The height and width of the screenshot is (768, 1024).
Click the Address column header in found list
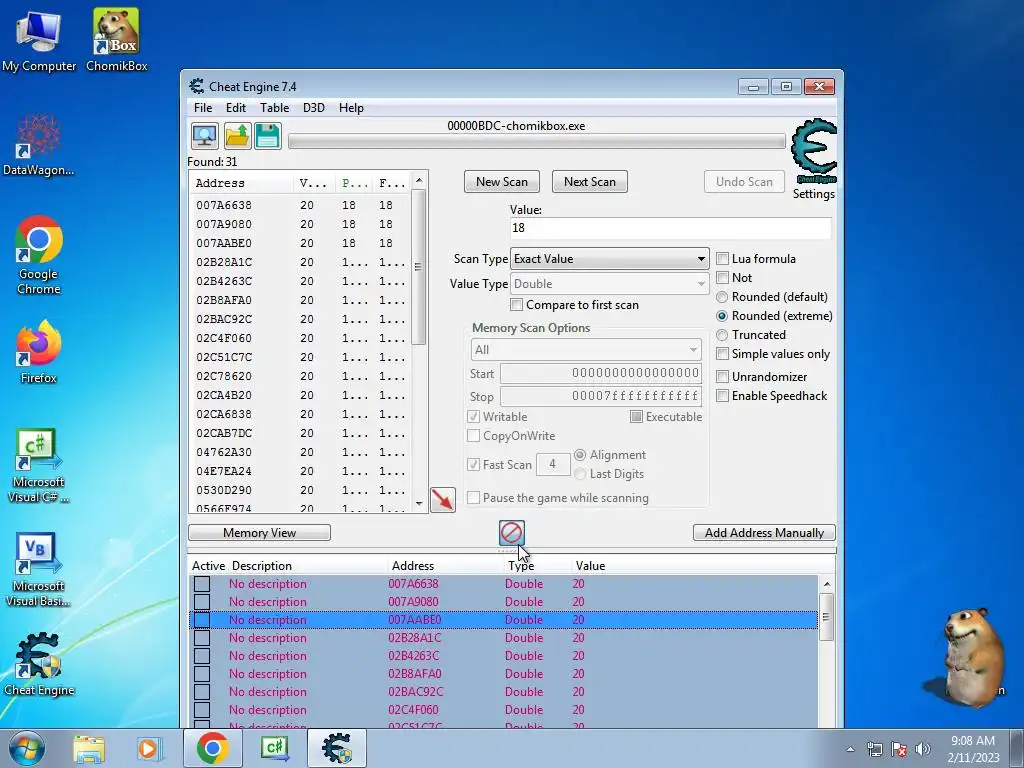(242, 184)
